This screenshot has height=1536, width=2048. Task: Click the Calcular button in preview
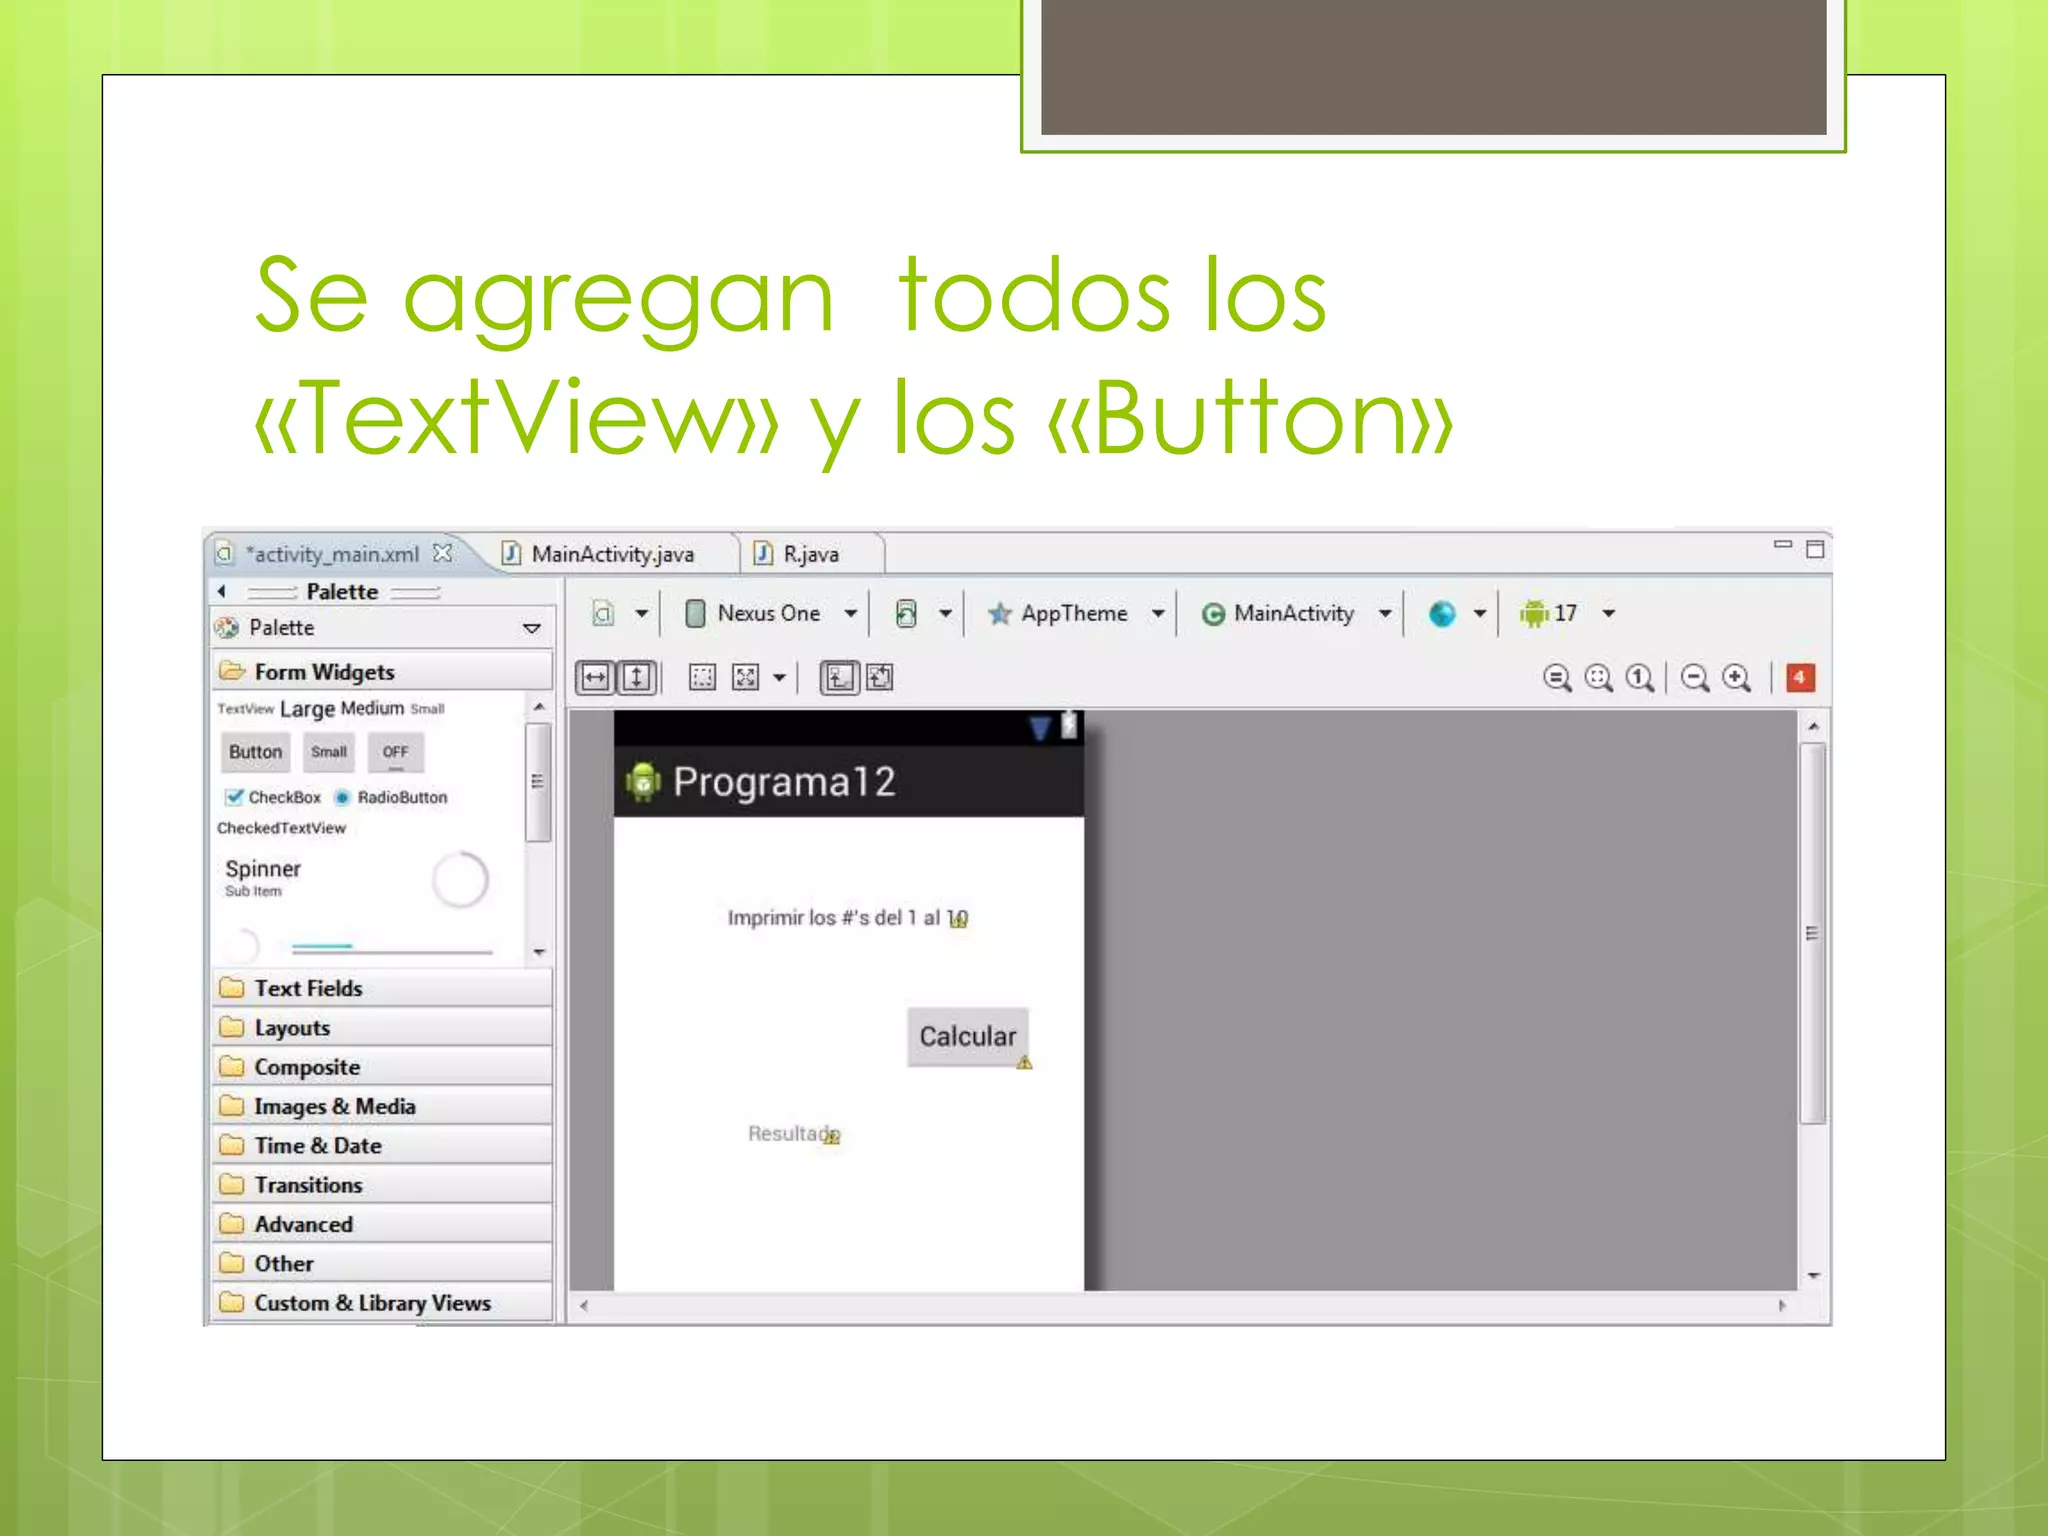click(967, 1037)
